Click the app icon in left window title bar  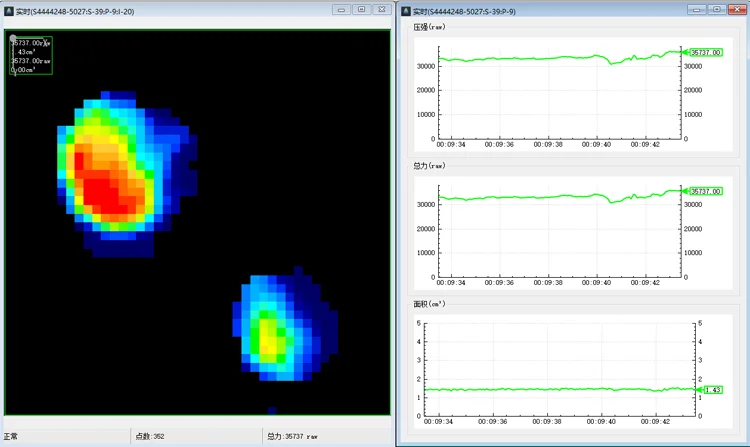click(x=9, y=11)
